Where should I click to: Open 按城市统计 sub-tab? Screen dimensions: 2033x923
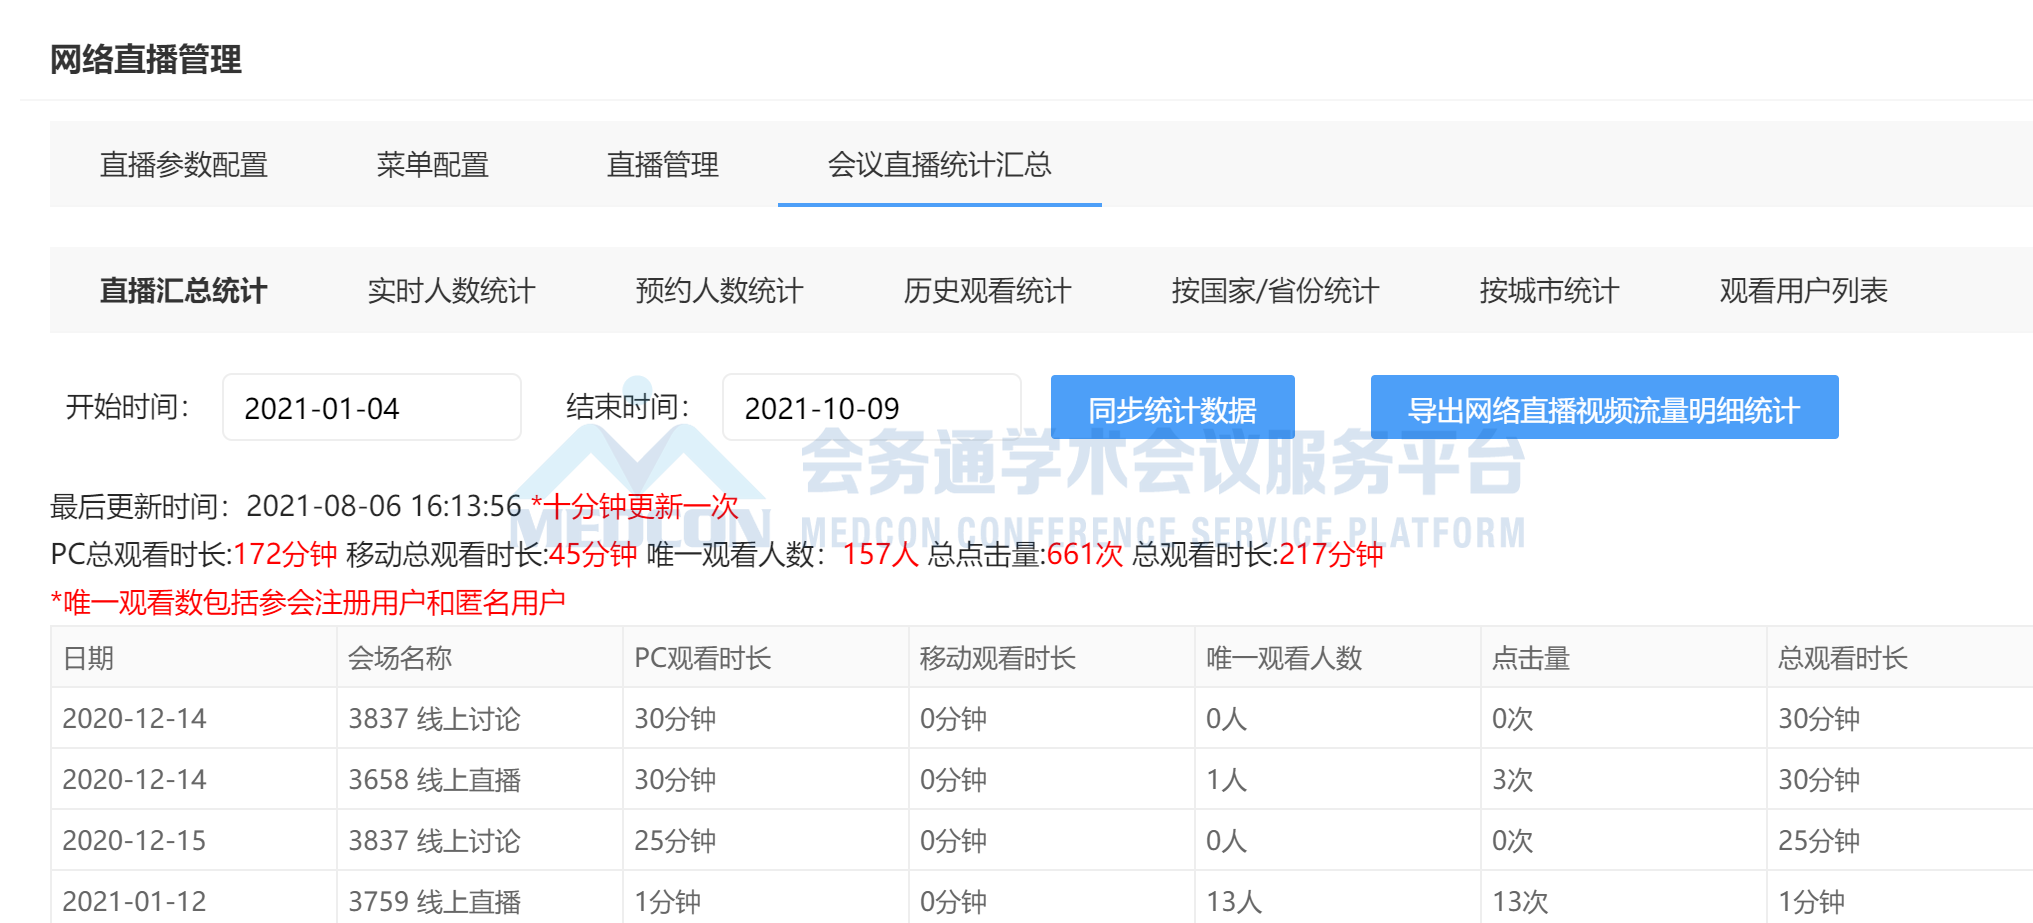1549,290
